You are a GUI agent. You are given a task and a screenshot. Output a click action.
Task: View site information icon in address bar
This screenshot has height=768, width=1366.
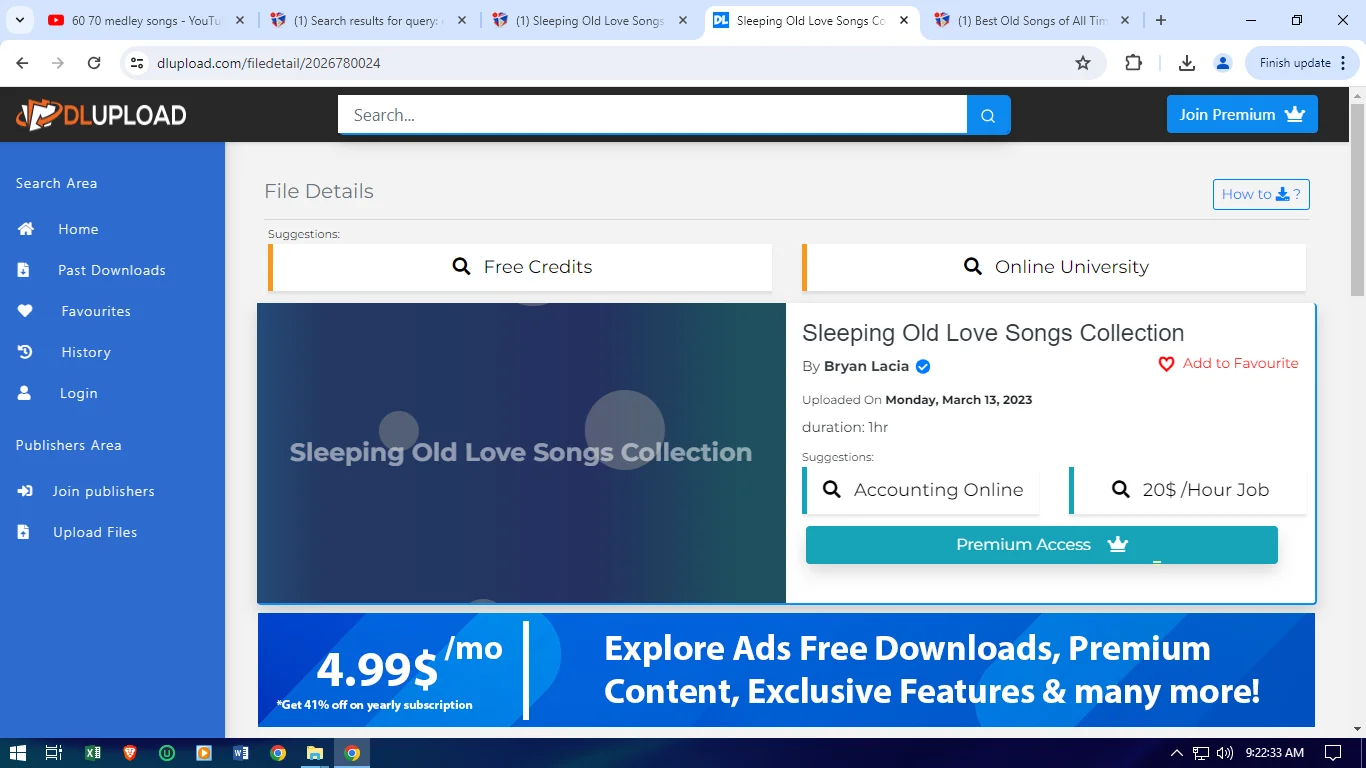pos(138,63)
